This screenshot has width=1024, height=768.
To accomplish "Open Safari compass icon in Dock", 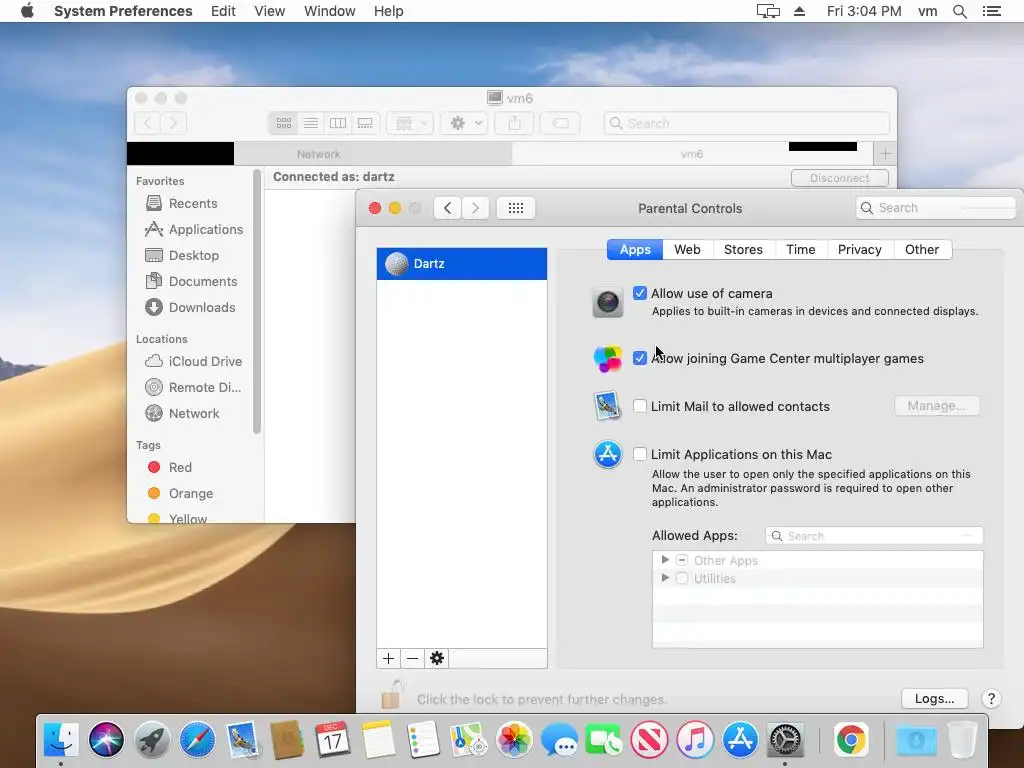I will 197,740.
